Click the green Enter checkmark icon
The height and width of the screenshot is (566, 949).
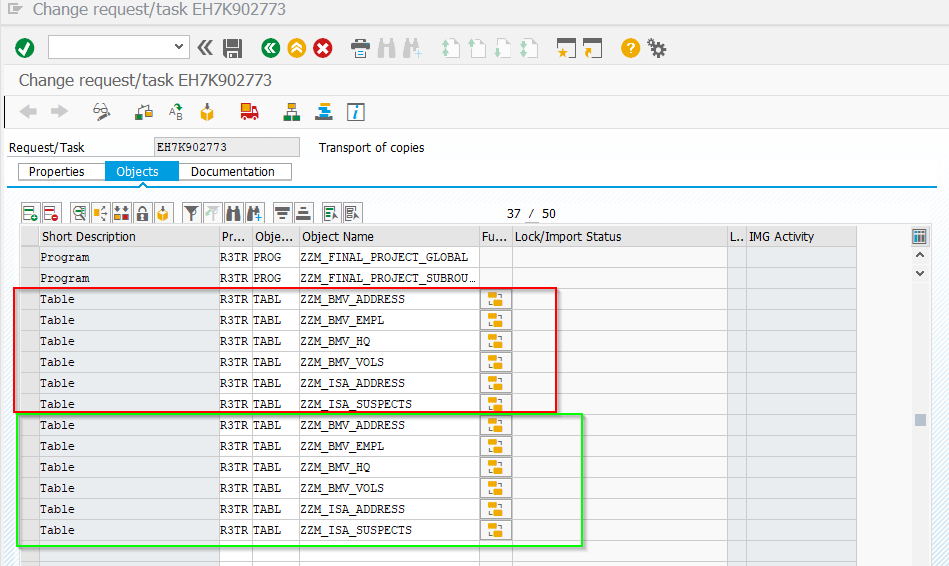coord(25,48)
